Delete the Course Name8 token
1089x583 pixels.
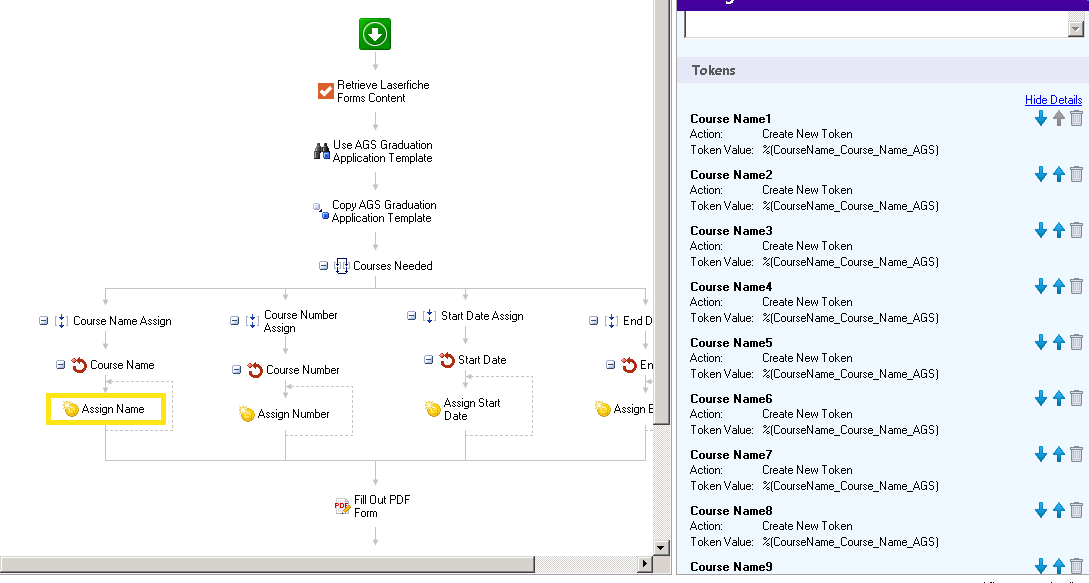pos(1076,510)
